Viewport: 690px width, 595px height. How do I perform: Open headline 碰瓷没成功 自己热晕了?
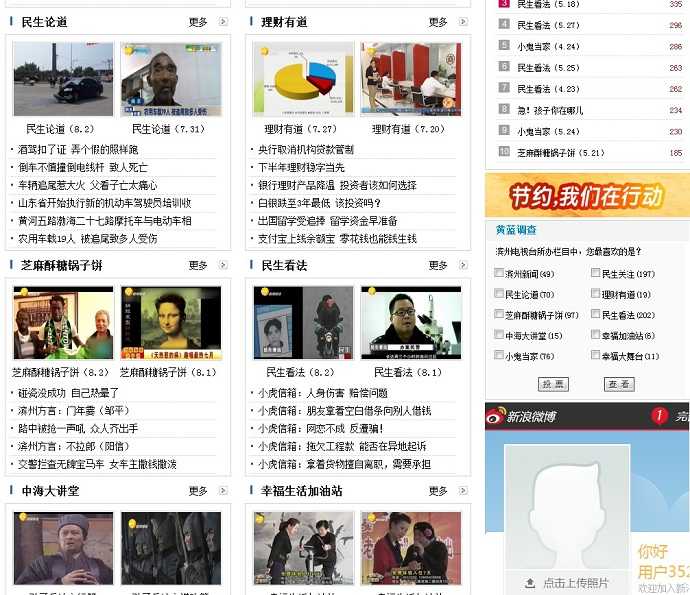pos(68,393)
